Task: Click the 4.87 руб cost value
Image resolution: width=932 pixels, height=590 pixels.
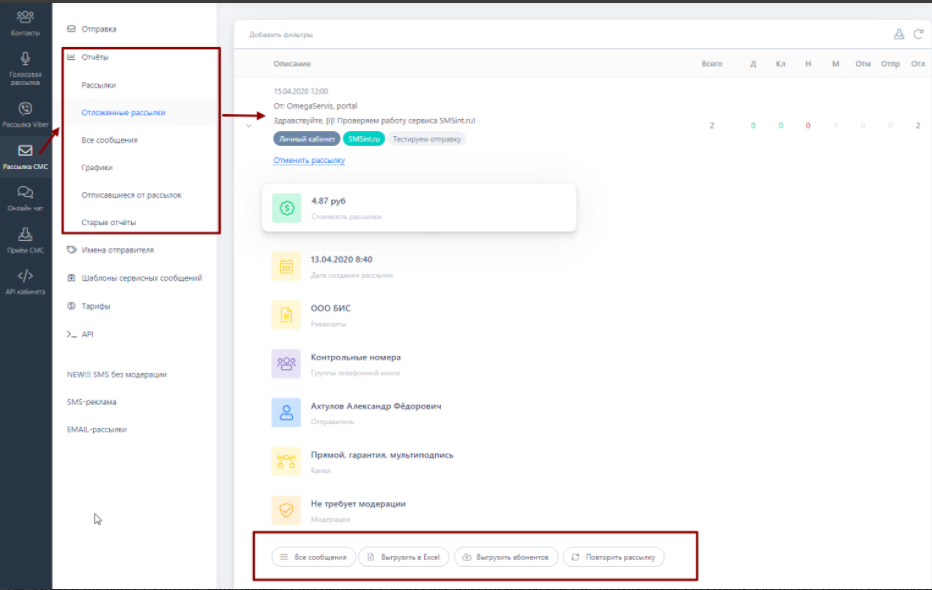Action: click(328, 201)
